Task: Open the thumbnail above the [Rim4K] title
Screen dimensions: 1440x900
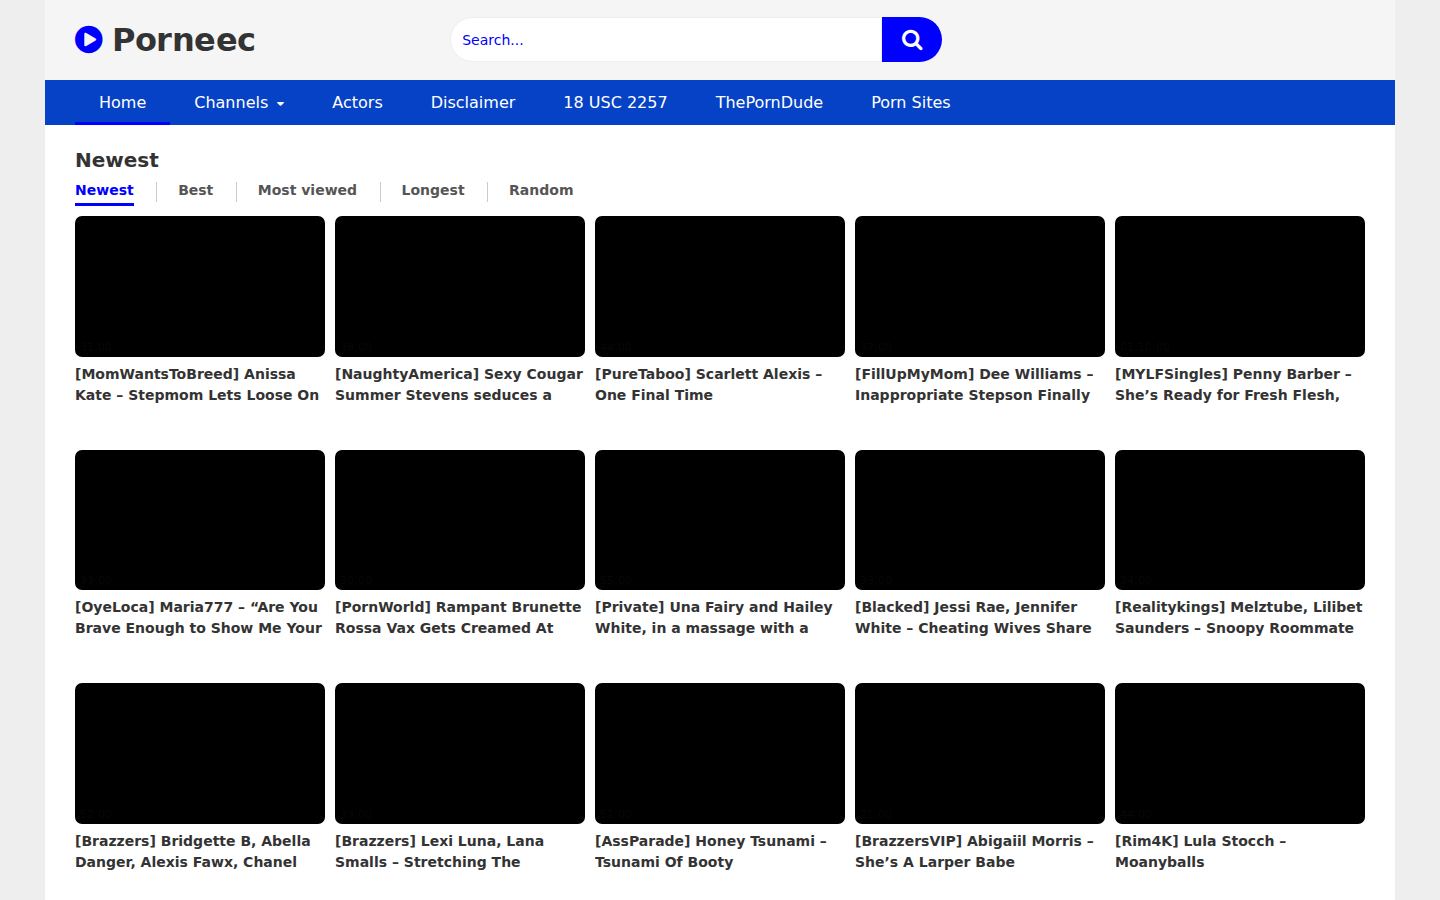Action: click(1240, 753)
